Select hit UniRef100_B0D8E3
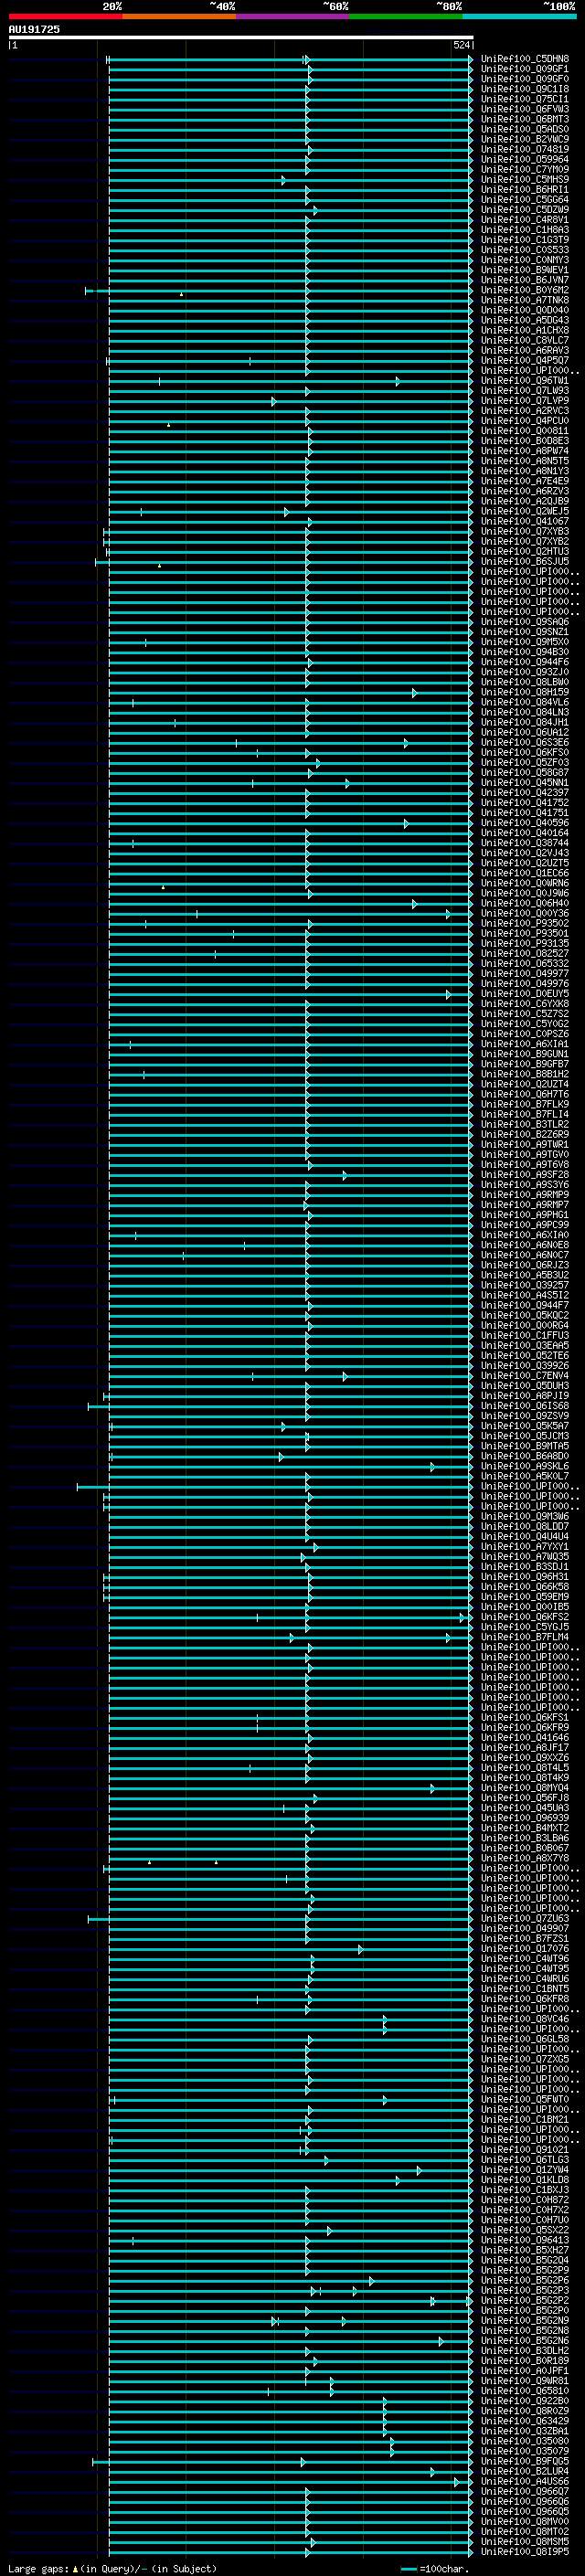 click(x=525, y=441)
